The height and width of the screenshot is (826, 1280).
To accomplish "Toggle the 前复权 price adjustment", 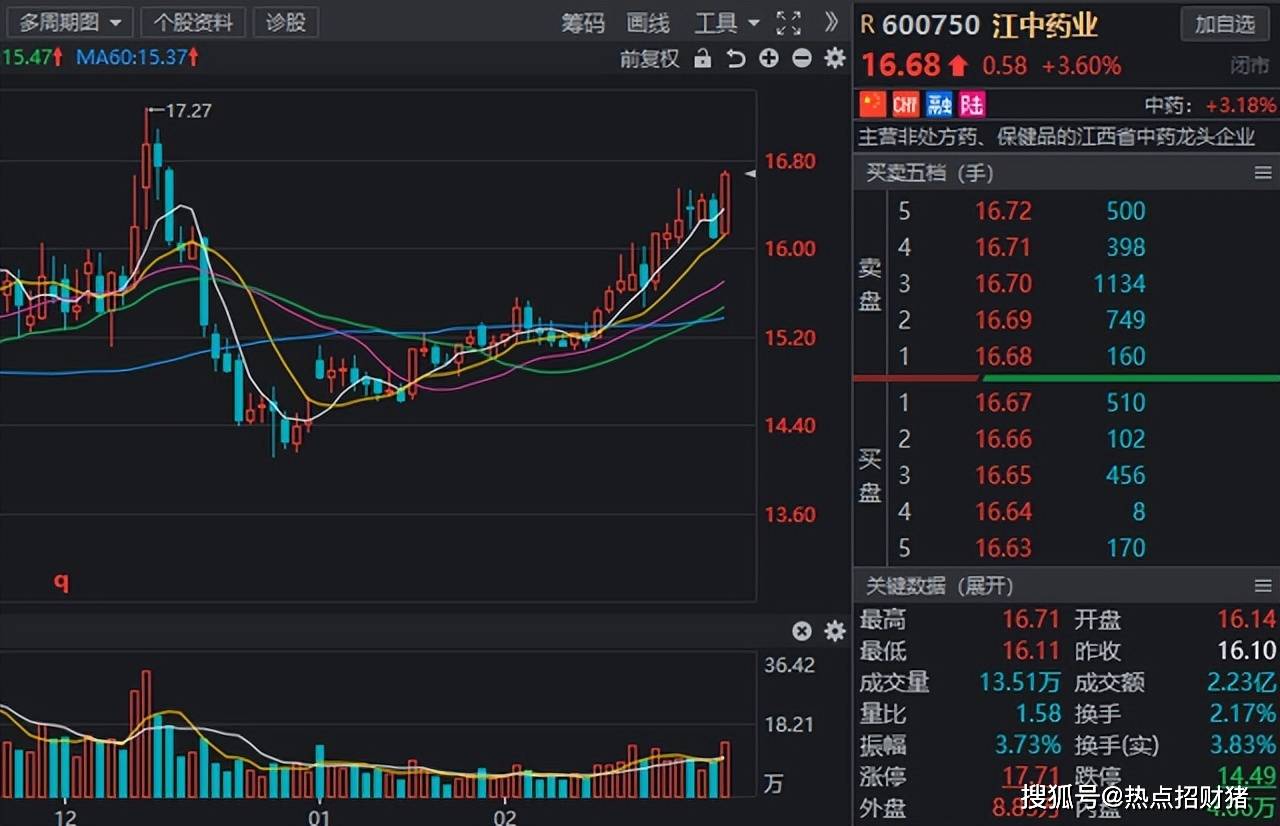I will [x=649, y=59].
